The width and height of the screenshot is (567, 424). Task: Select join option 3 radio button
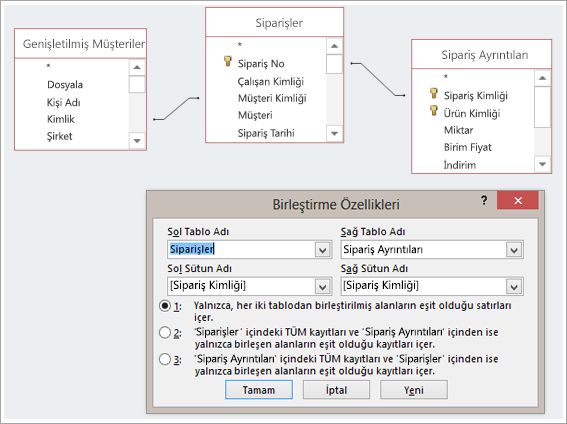click(x=165, y=359)
